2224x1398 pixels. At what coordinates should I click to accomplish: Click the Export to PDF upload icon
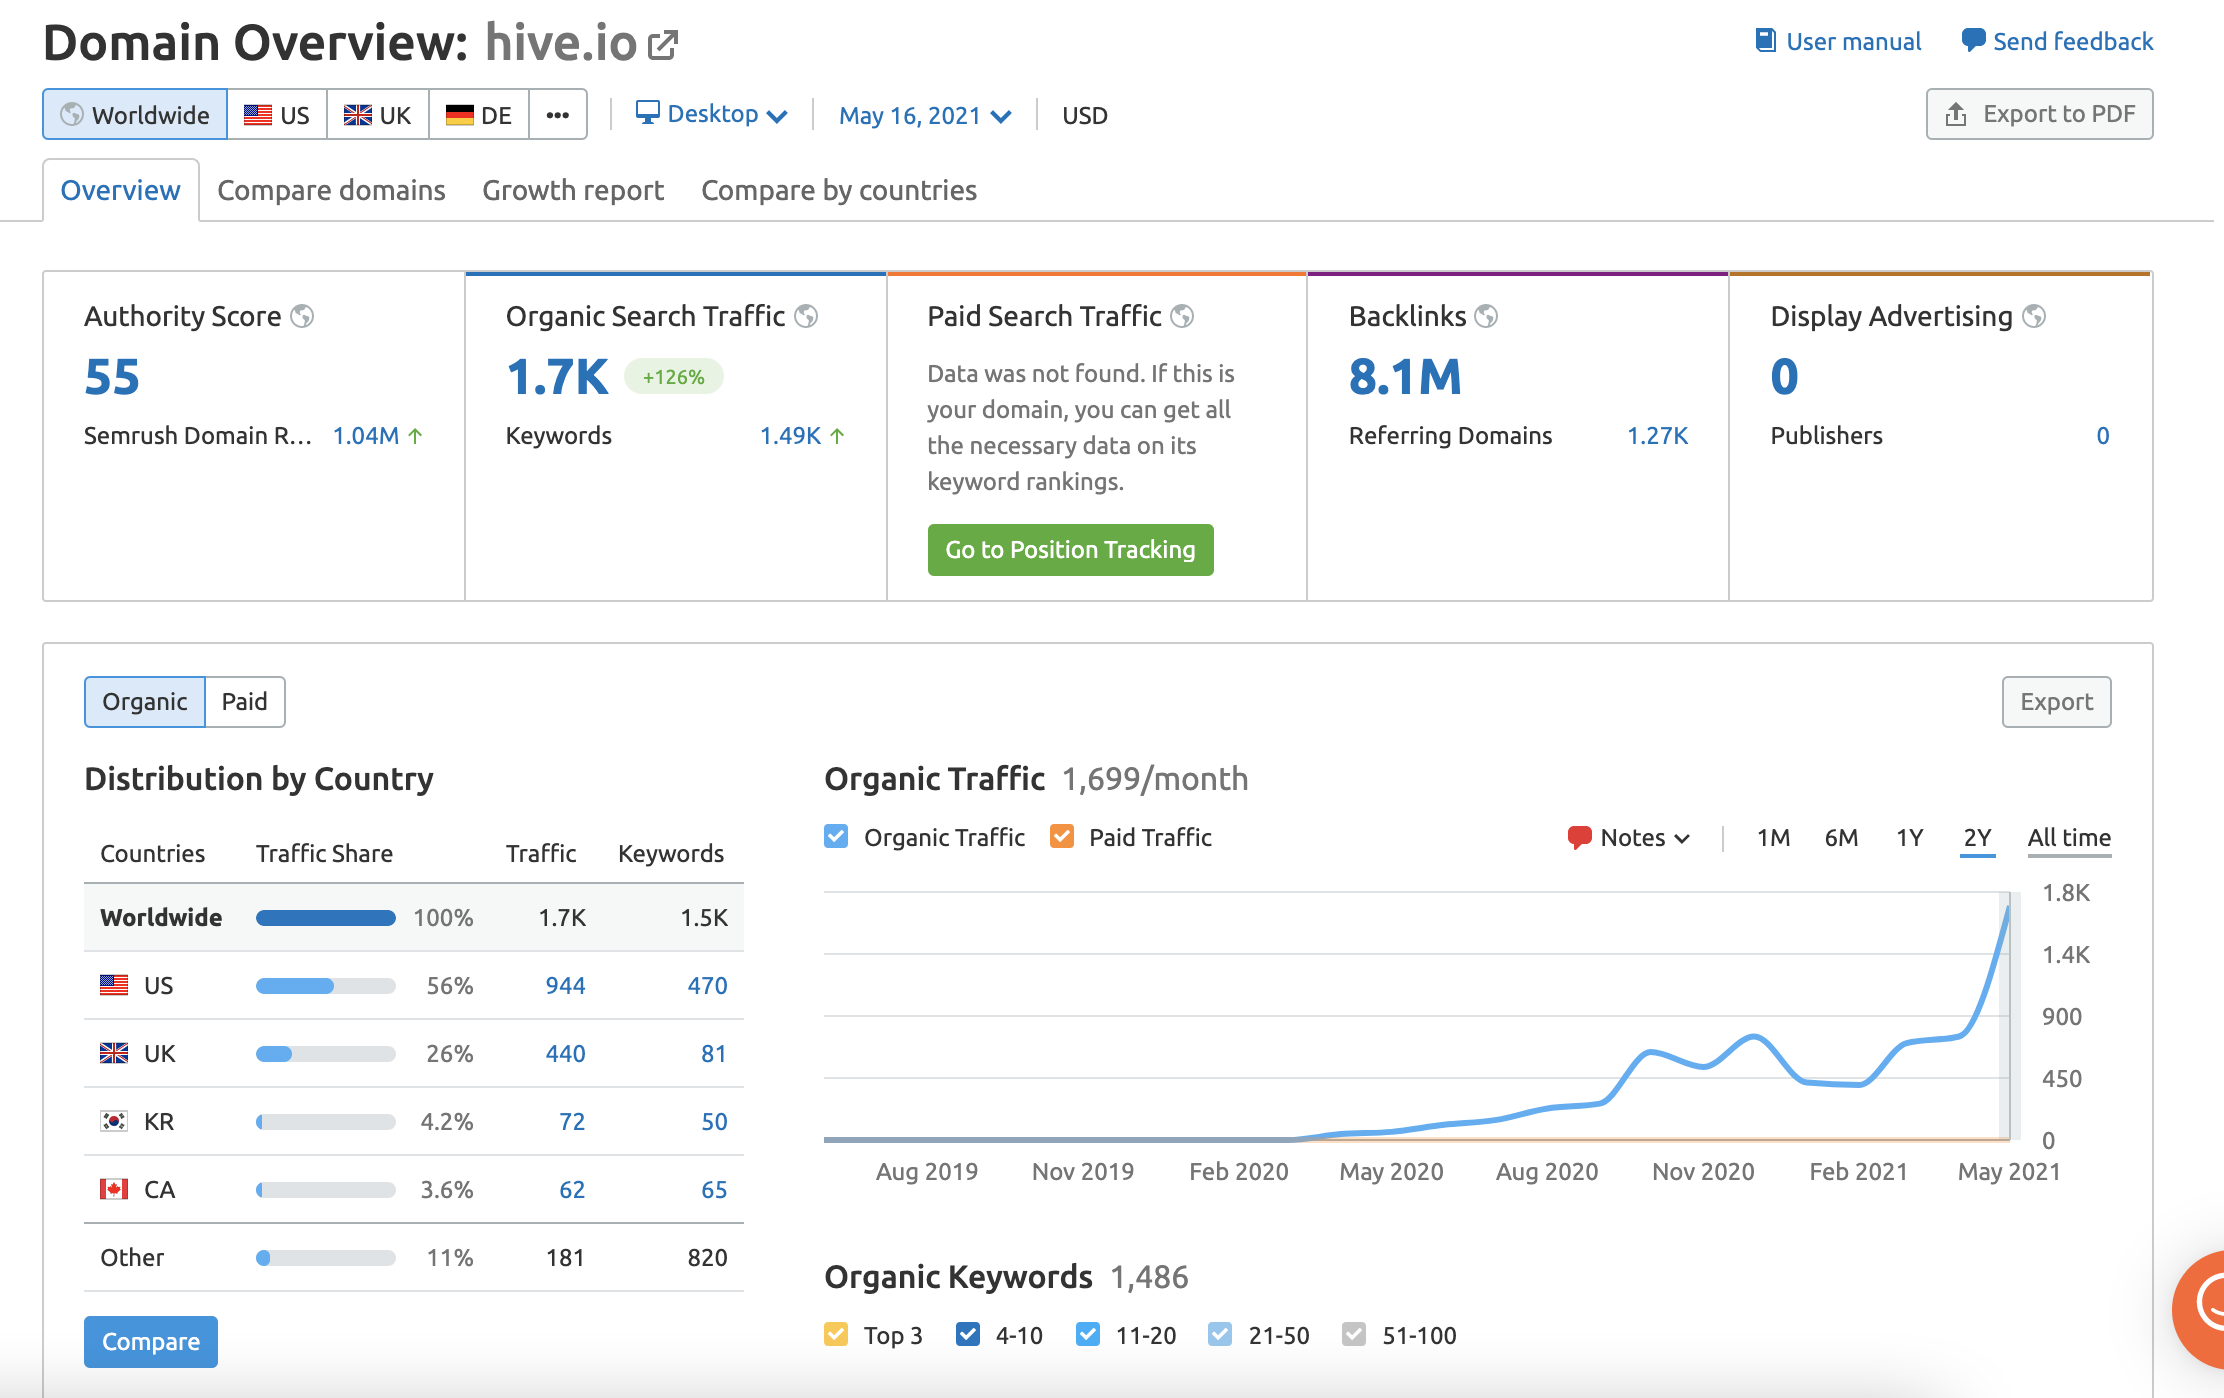1956,114
